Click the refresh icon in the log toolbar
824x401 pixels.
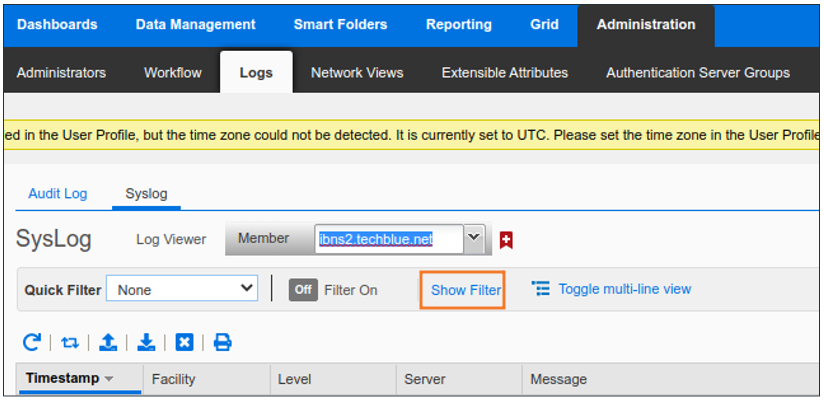click(x=32, y=342)
